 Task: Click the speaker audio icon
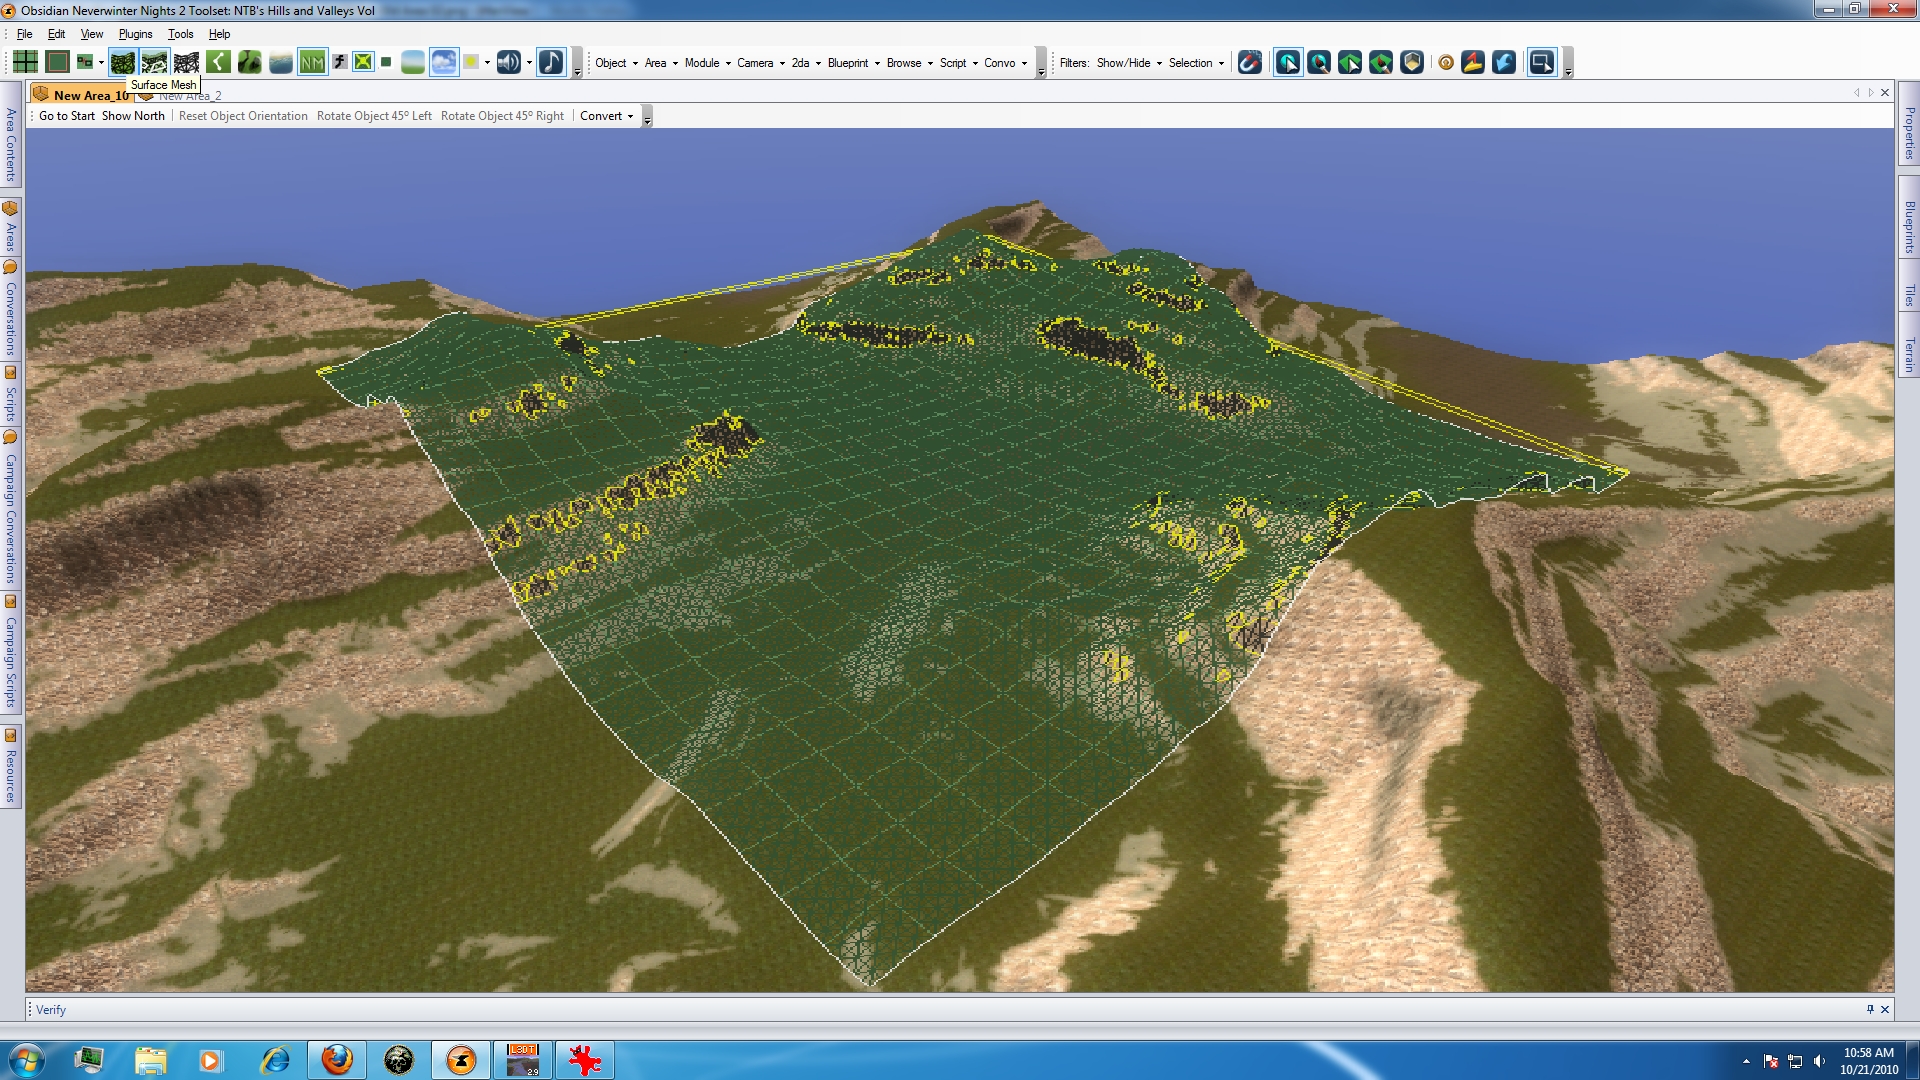(508, 62)
